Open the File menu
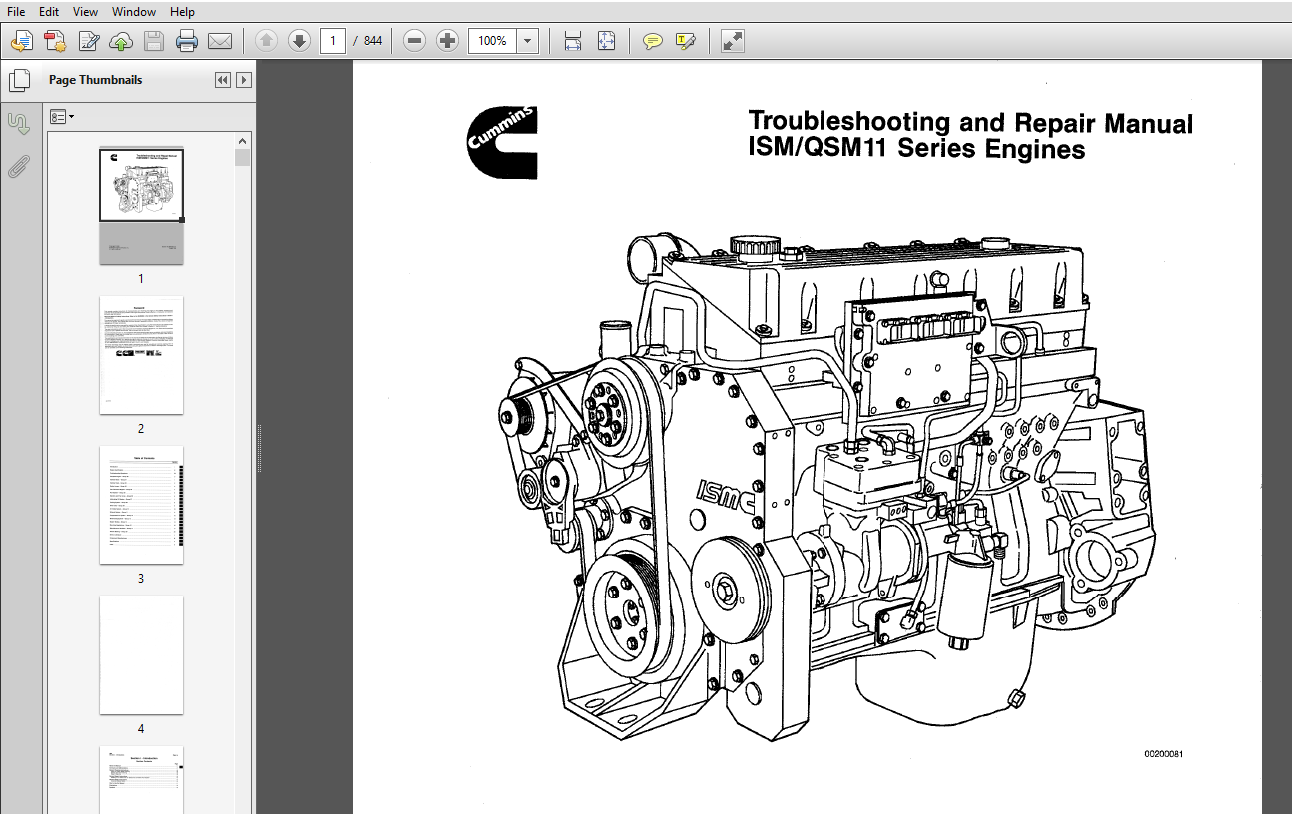 coord(16,12)
